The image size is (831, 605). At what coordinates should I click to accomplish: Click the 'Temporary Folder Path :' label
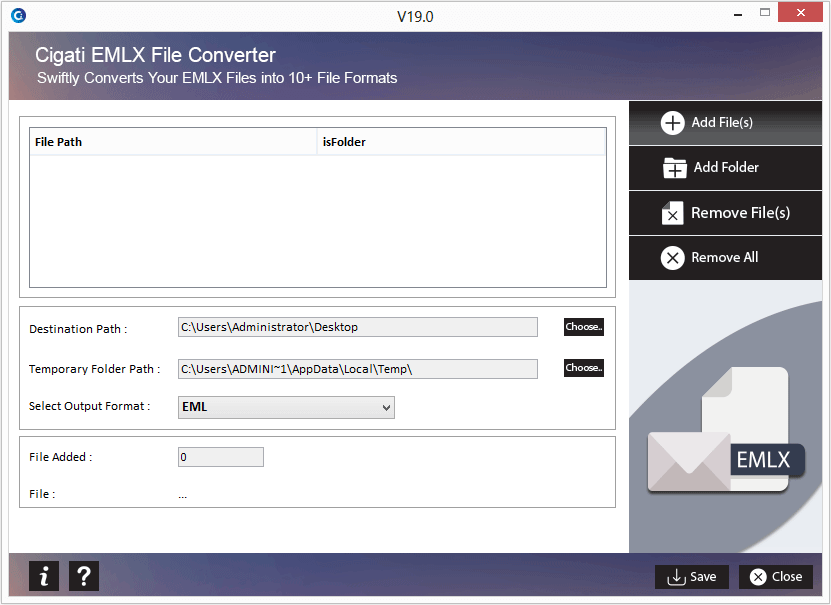(94, 369)
